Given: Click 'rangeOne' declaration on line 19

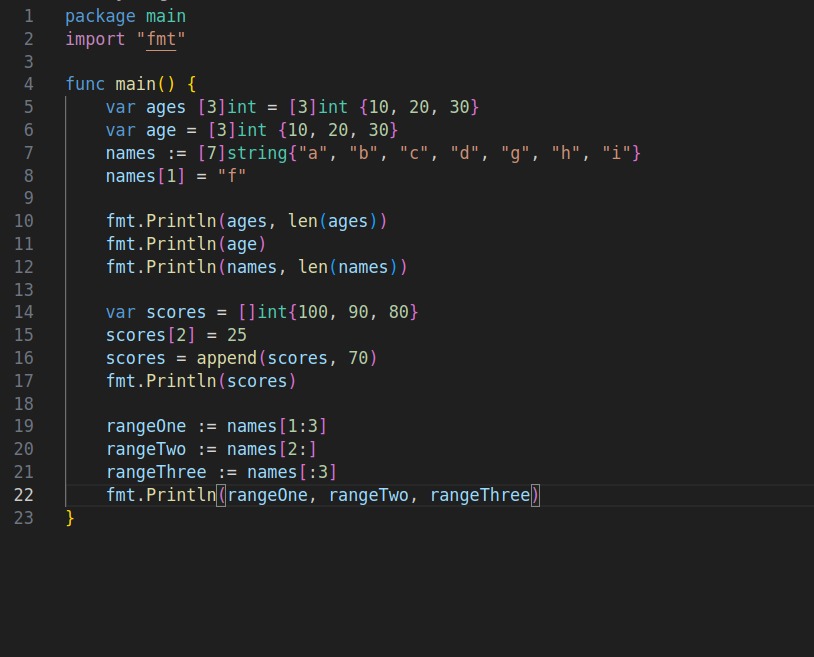Looking at the screenshot, I should click(x=146, y=426).
